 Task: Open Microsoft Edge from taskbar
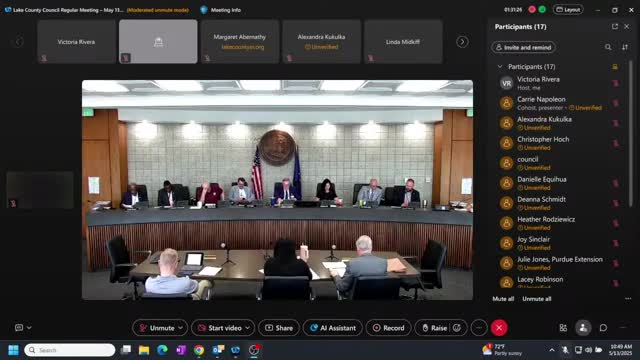coord(162,350)
